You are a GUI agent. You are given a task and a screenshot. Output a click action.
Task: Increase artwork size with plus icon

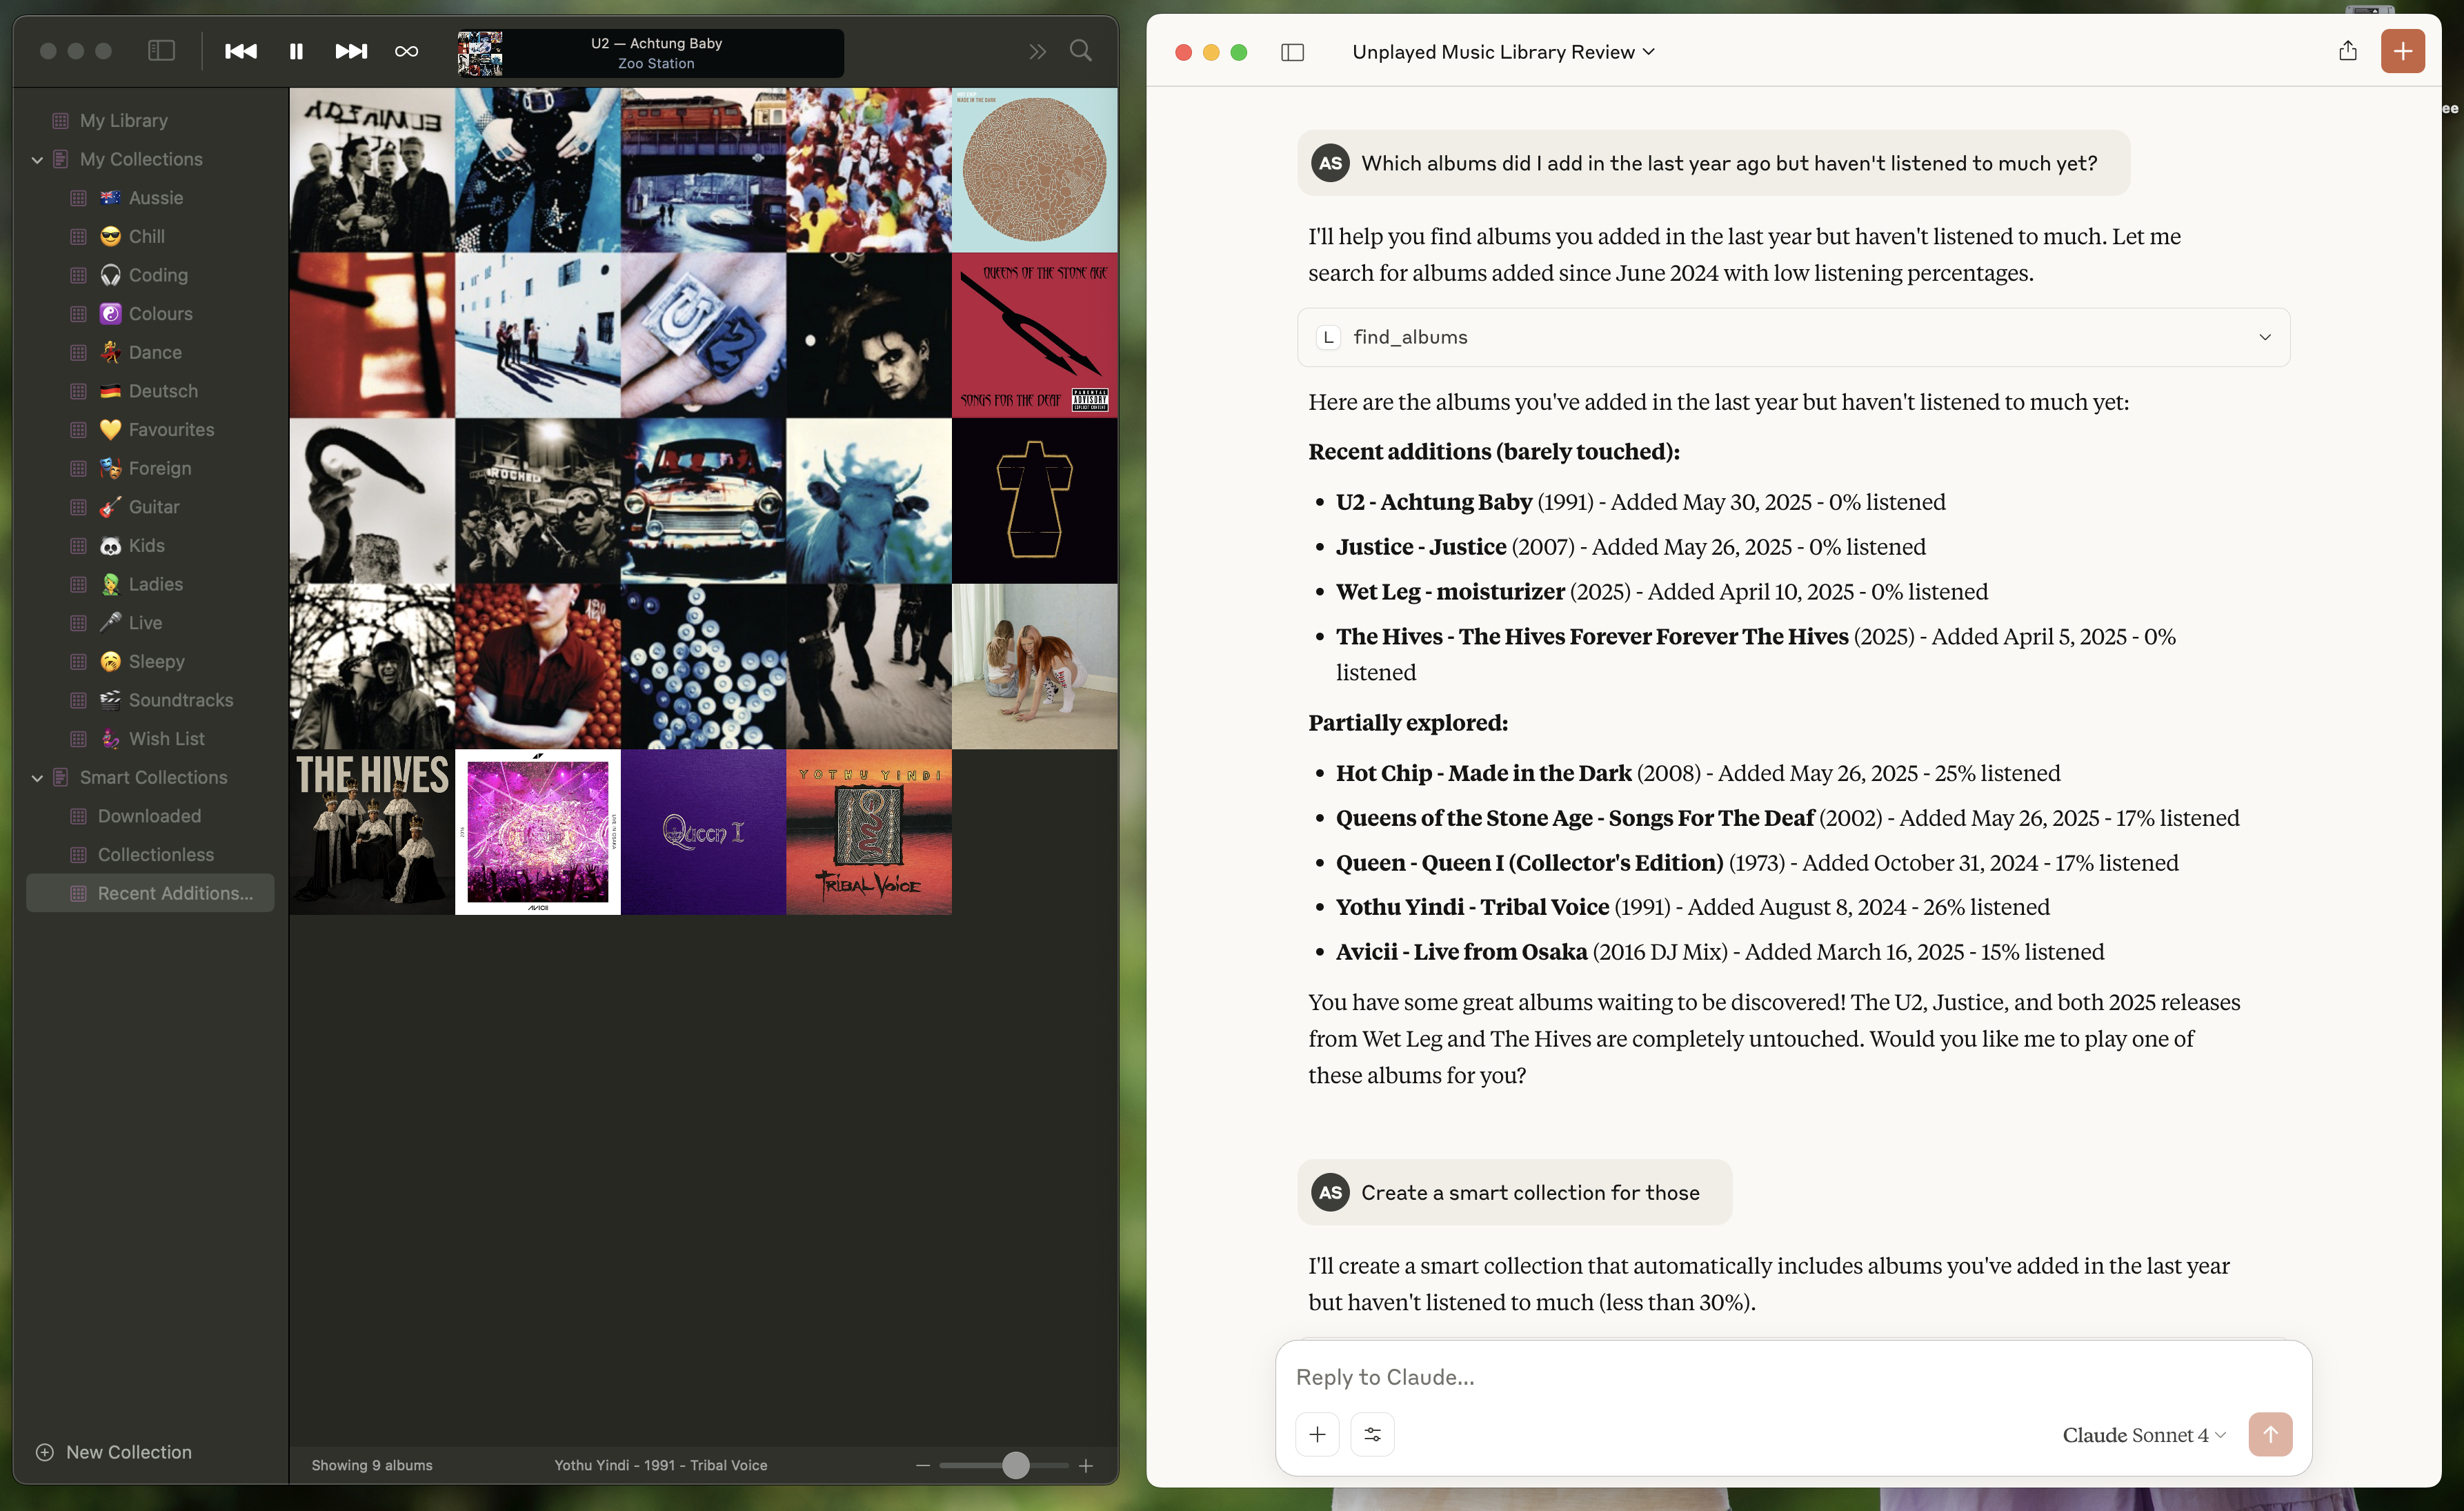coord(1086,1465)
